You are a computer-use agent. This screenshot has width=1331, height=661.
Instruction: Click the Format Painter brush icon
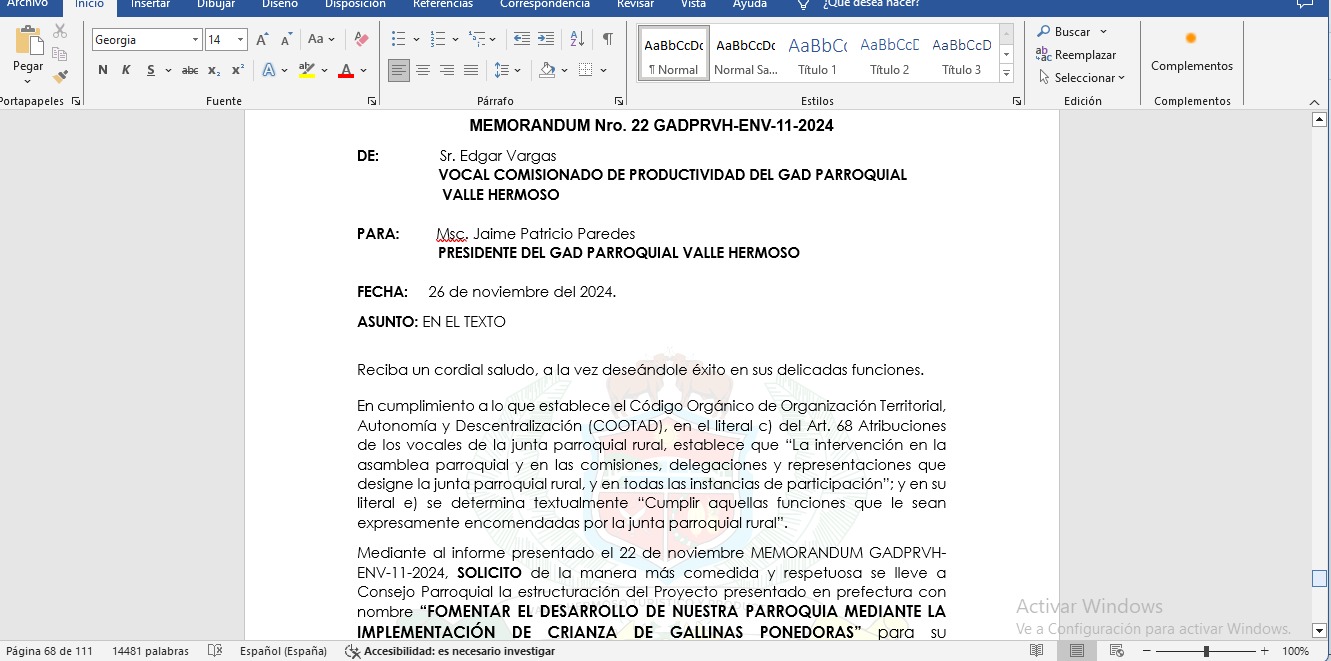pos(60,77)
